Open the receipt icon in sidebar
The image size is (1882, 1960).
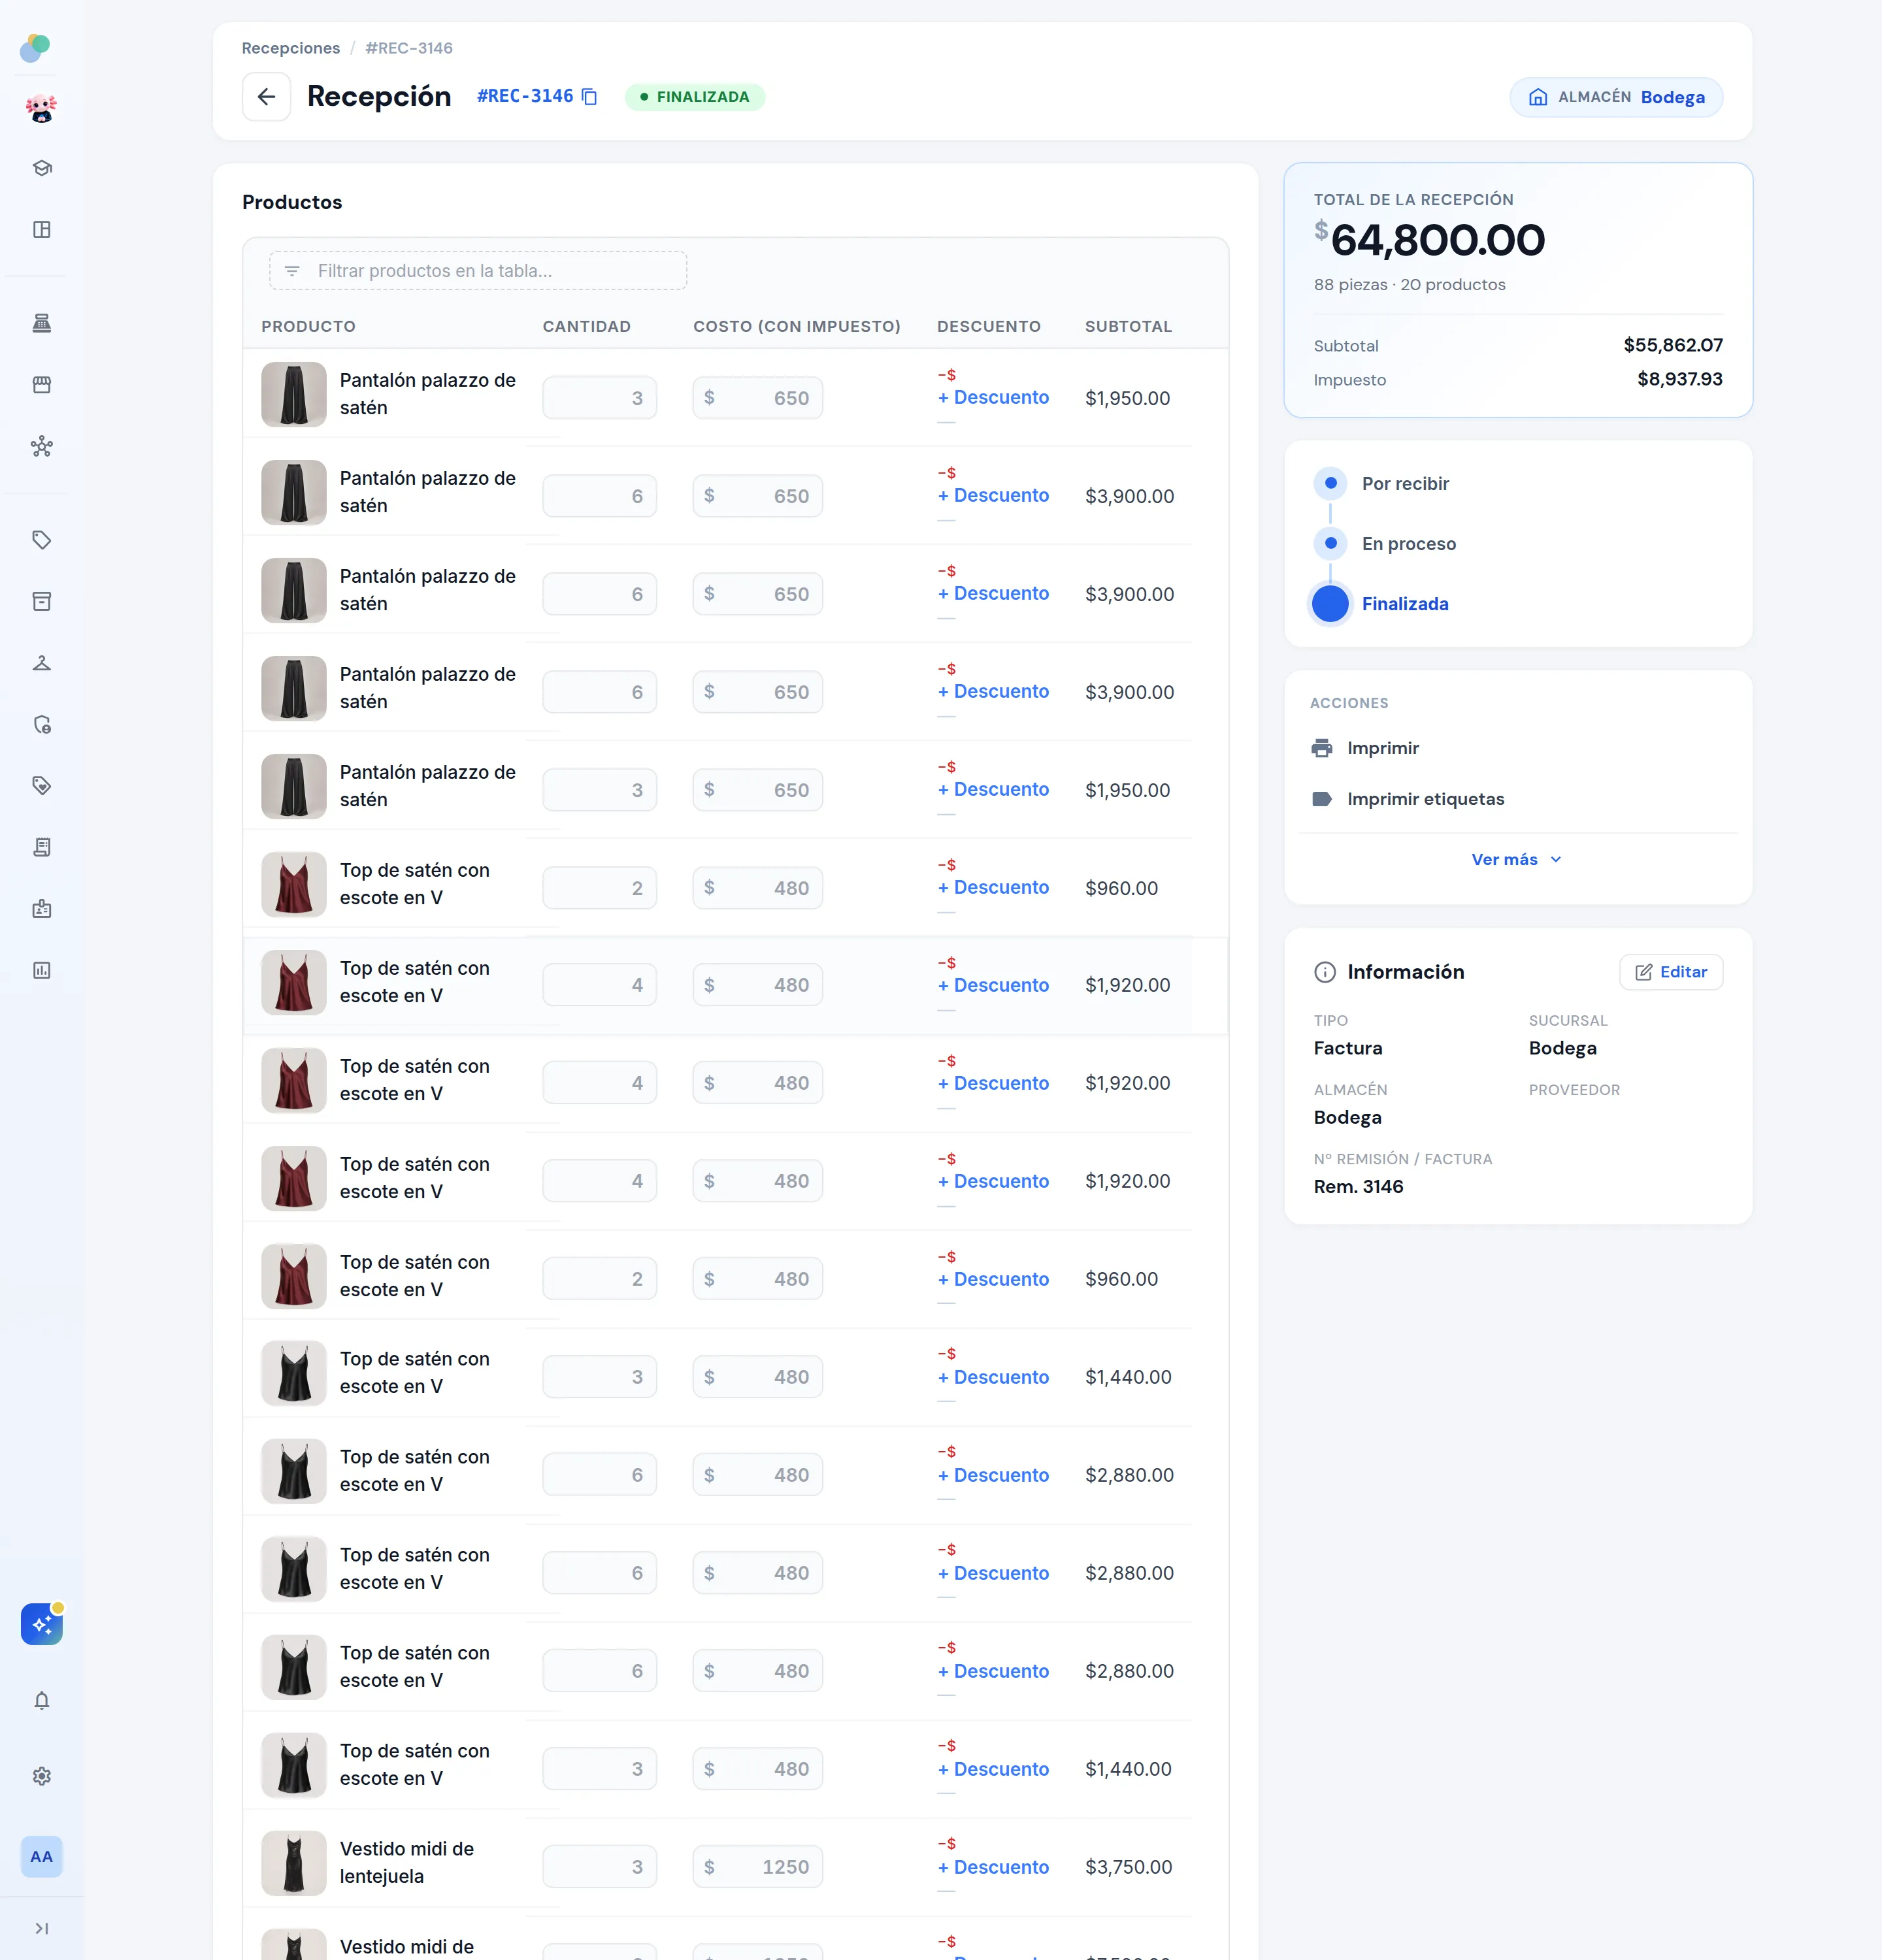(42, 847)
